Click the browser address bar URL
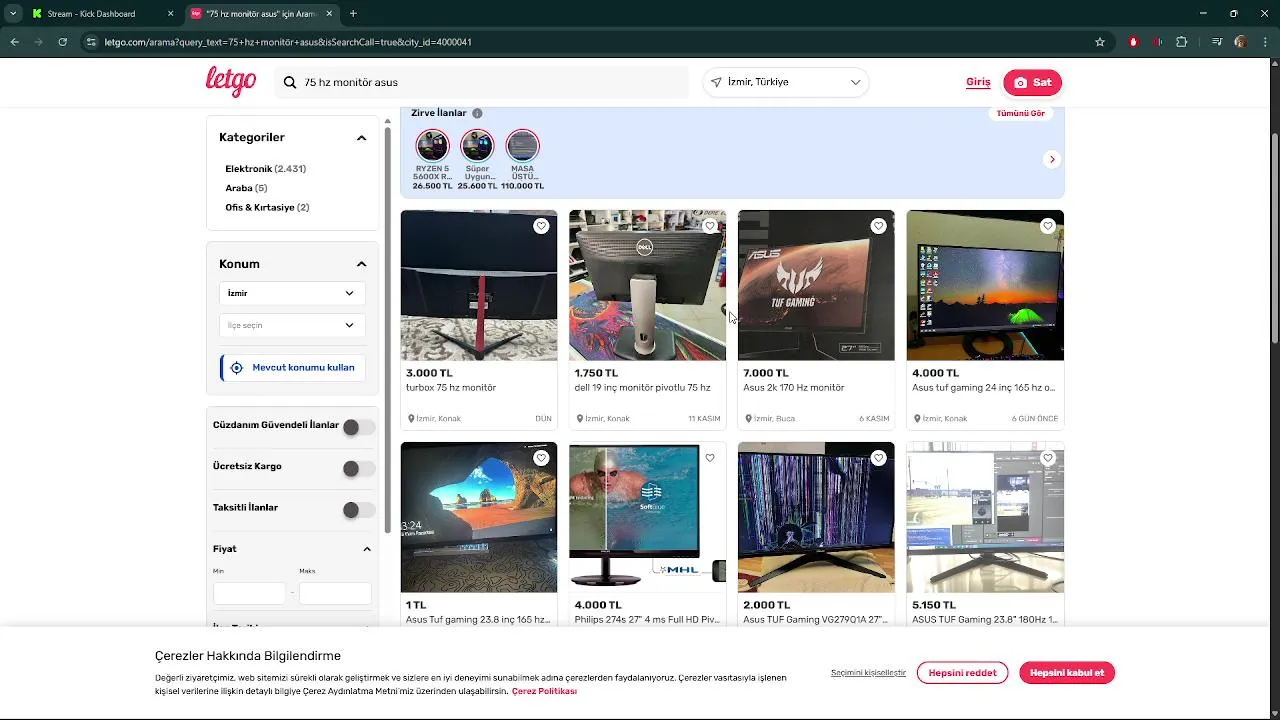 pos(288,42)
